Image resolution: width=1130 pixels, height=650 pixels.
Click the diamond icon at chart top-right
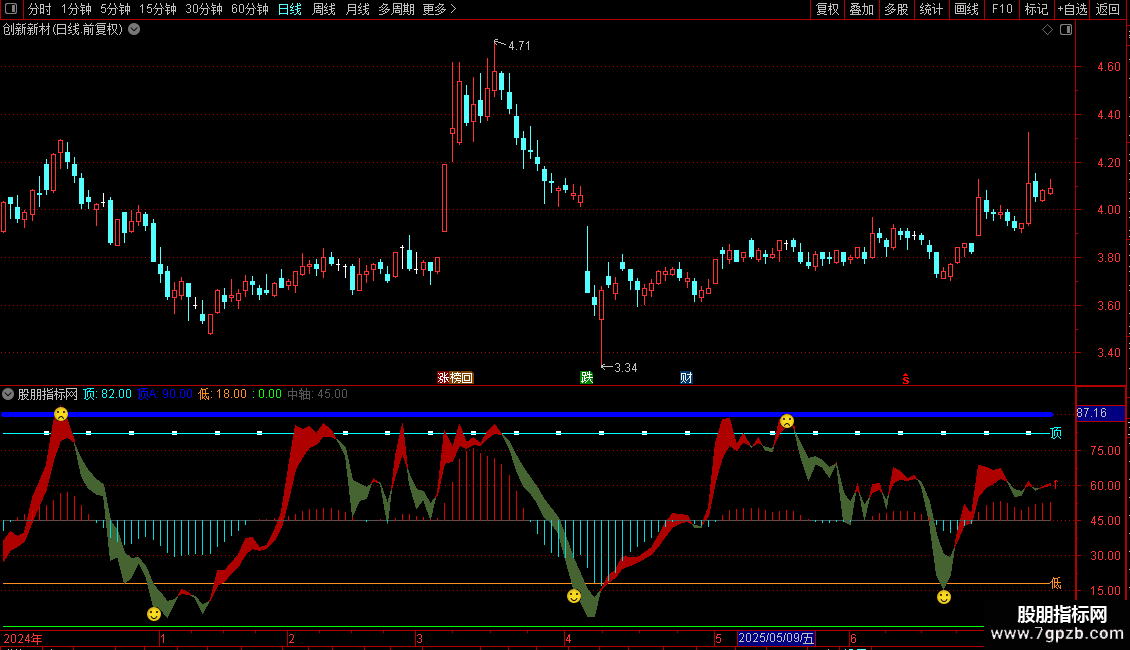pyautogui.click(x=1047, y=30)
